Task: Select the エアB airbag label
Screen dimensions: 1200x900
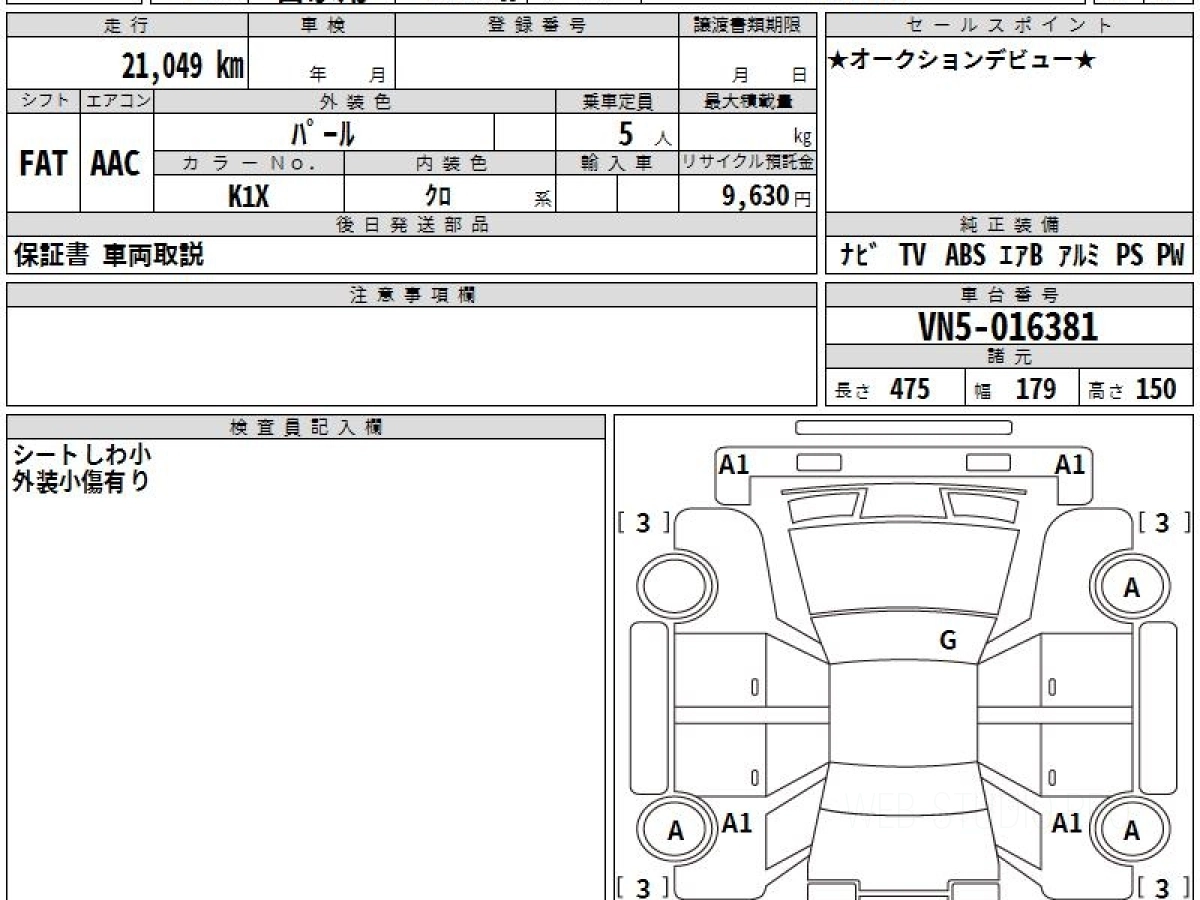Action: [x=1020, y=255]
